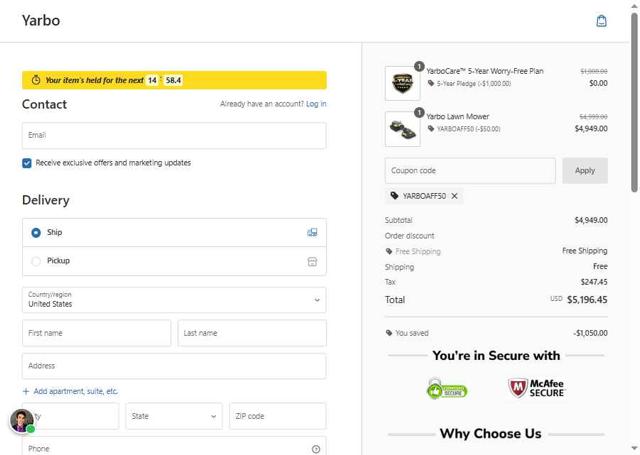Click the tag icon next to 5-Year Pledge
The height and width of the screenshot is (455, 640).
pos(431,83)
